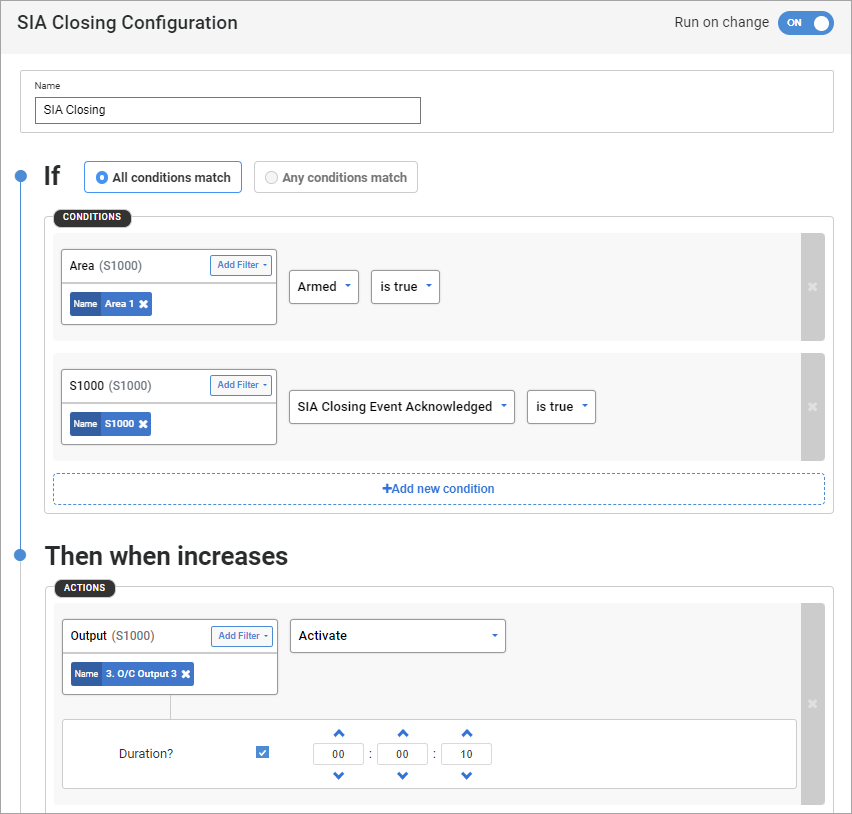Click Add new condition
Image resolution: width=852 pixels, height=814 pixels.
click(x=438, y=489)
